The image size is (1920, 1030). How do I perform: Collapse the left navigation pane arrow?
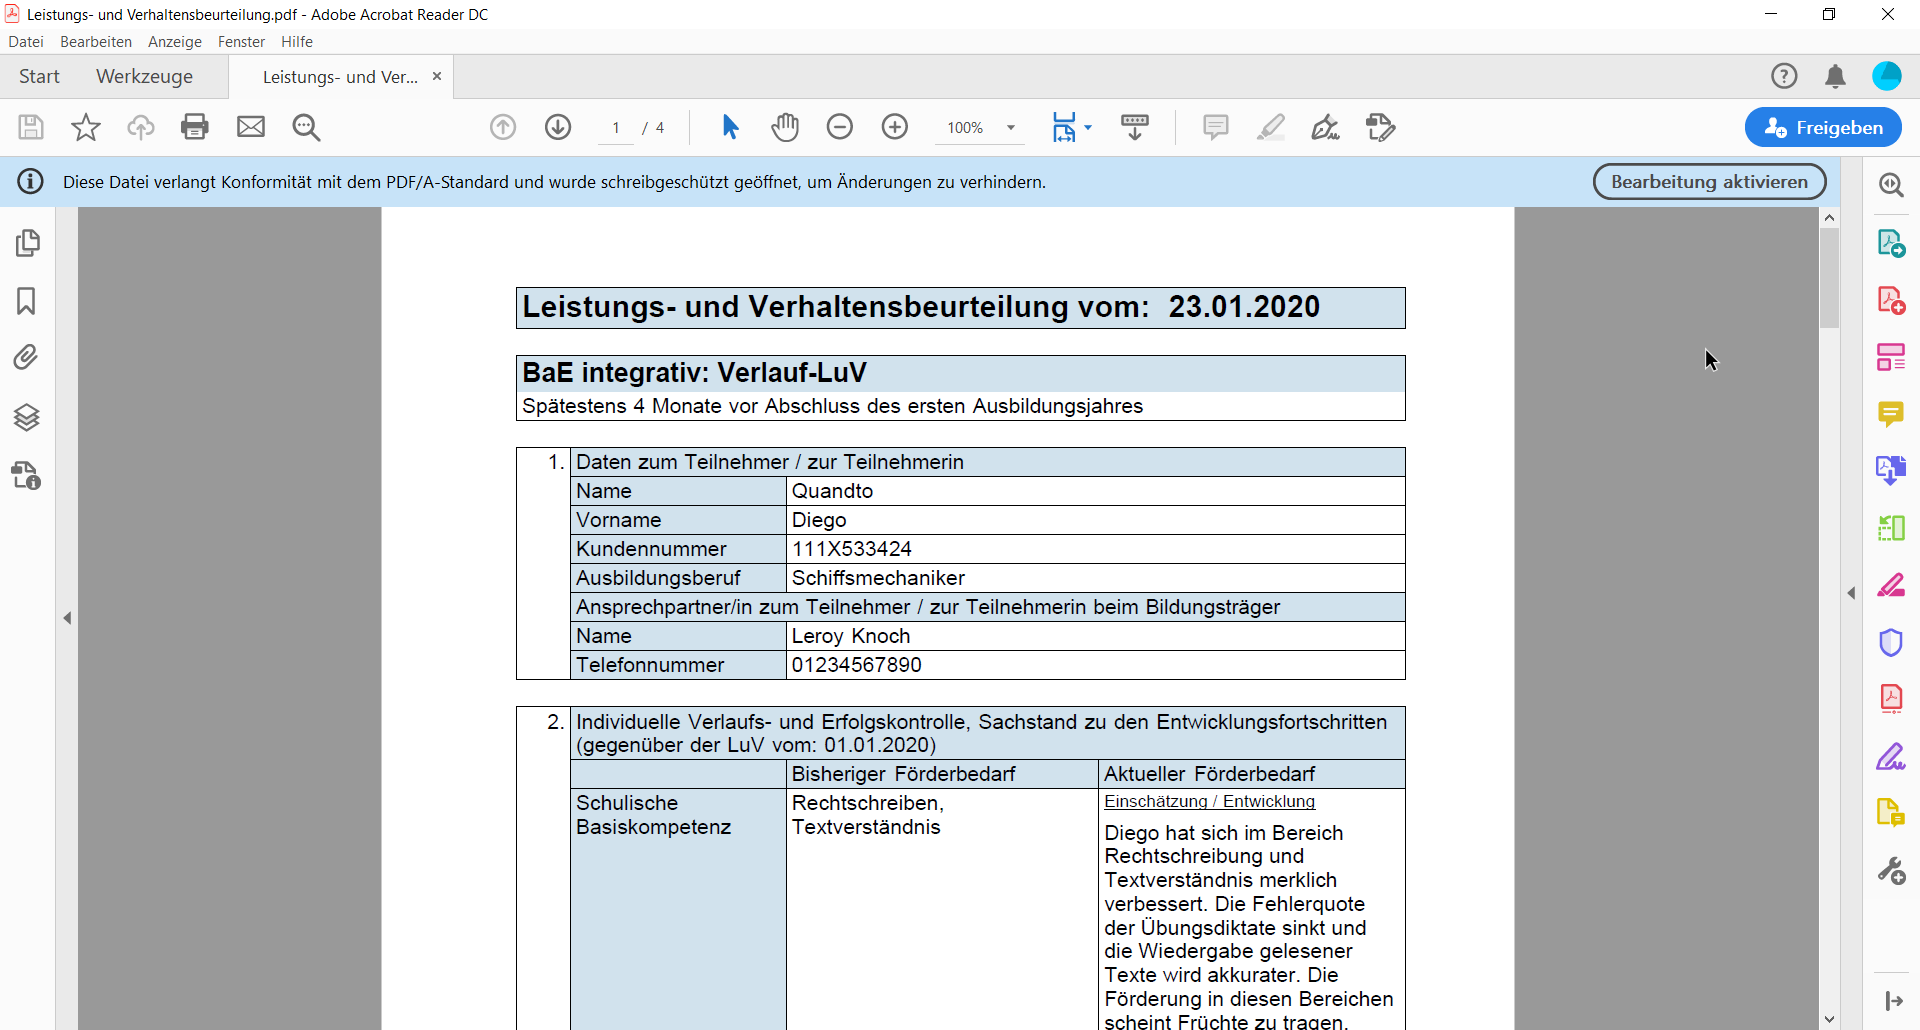67,618
